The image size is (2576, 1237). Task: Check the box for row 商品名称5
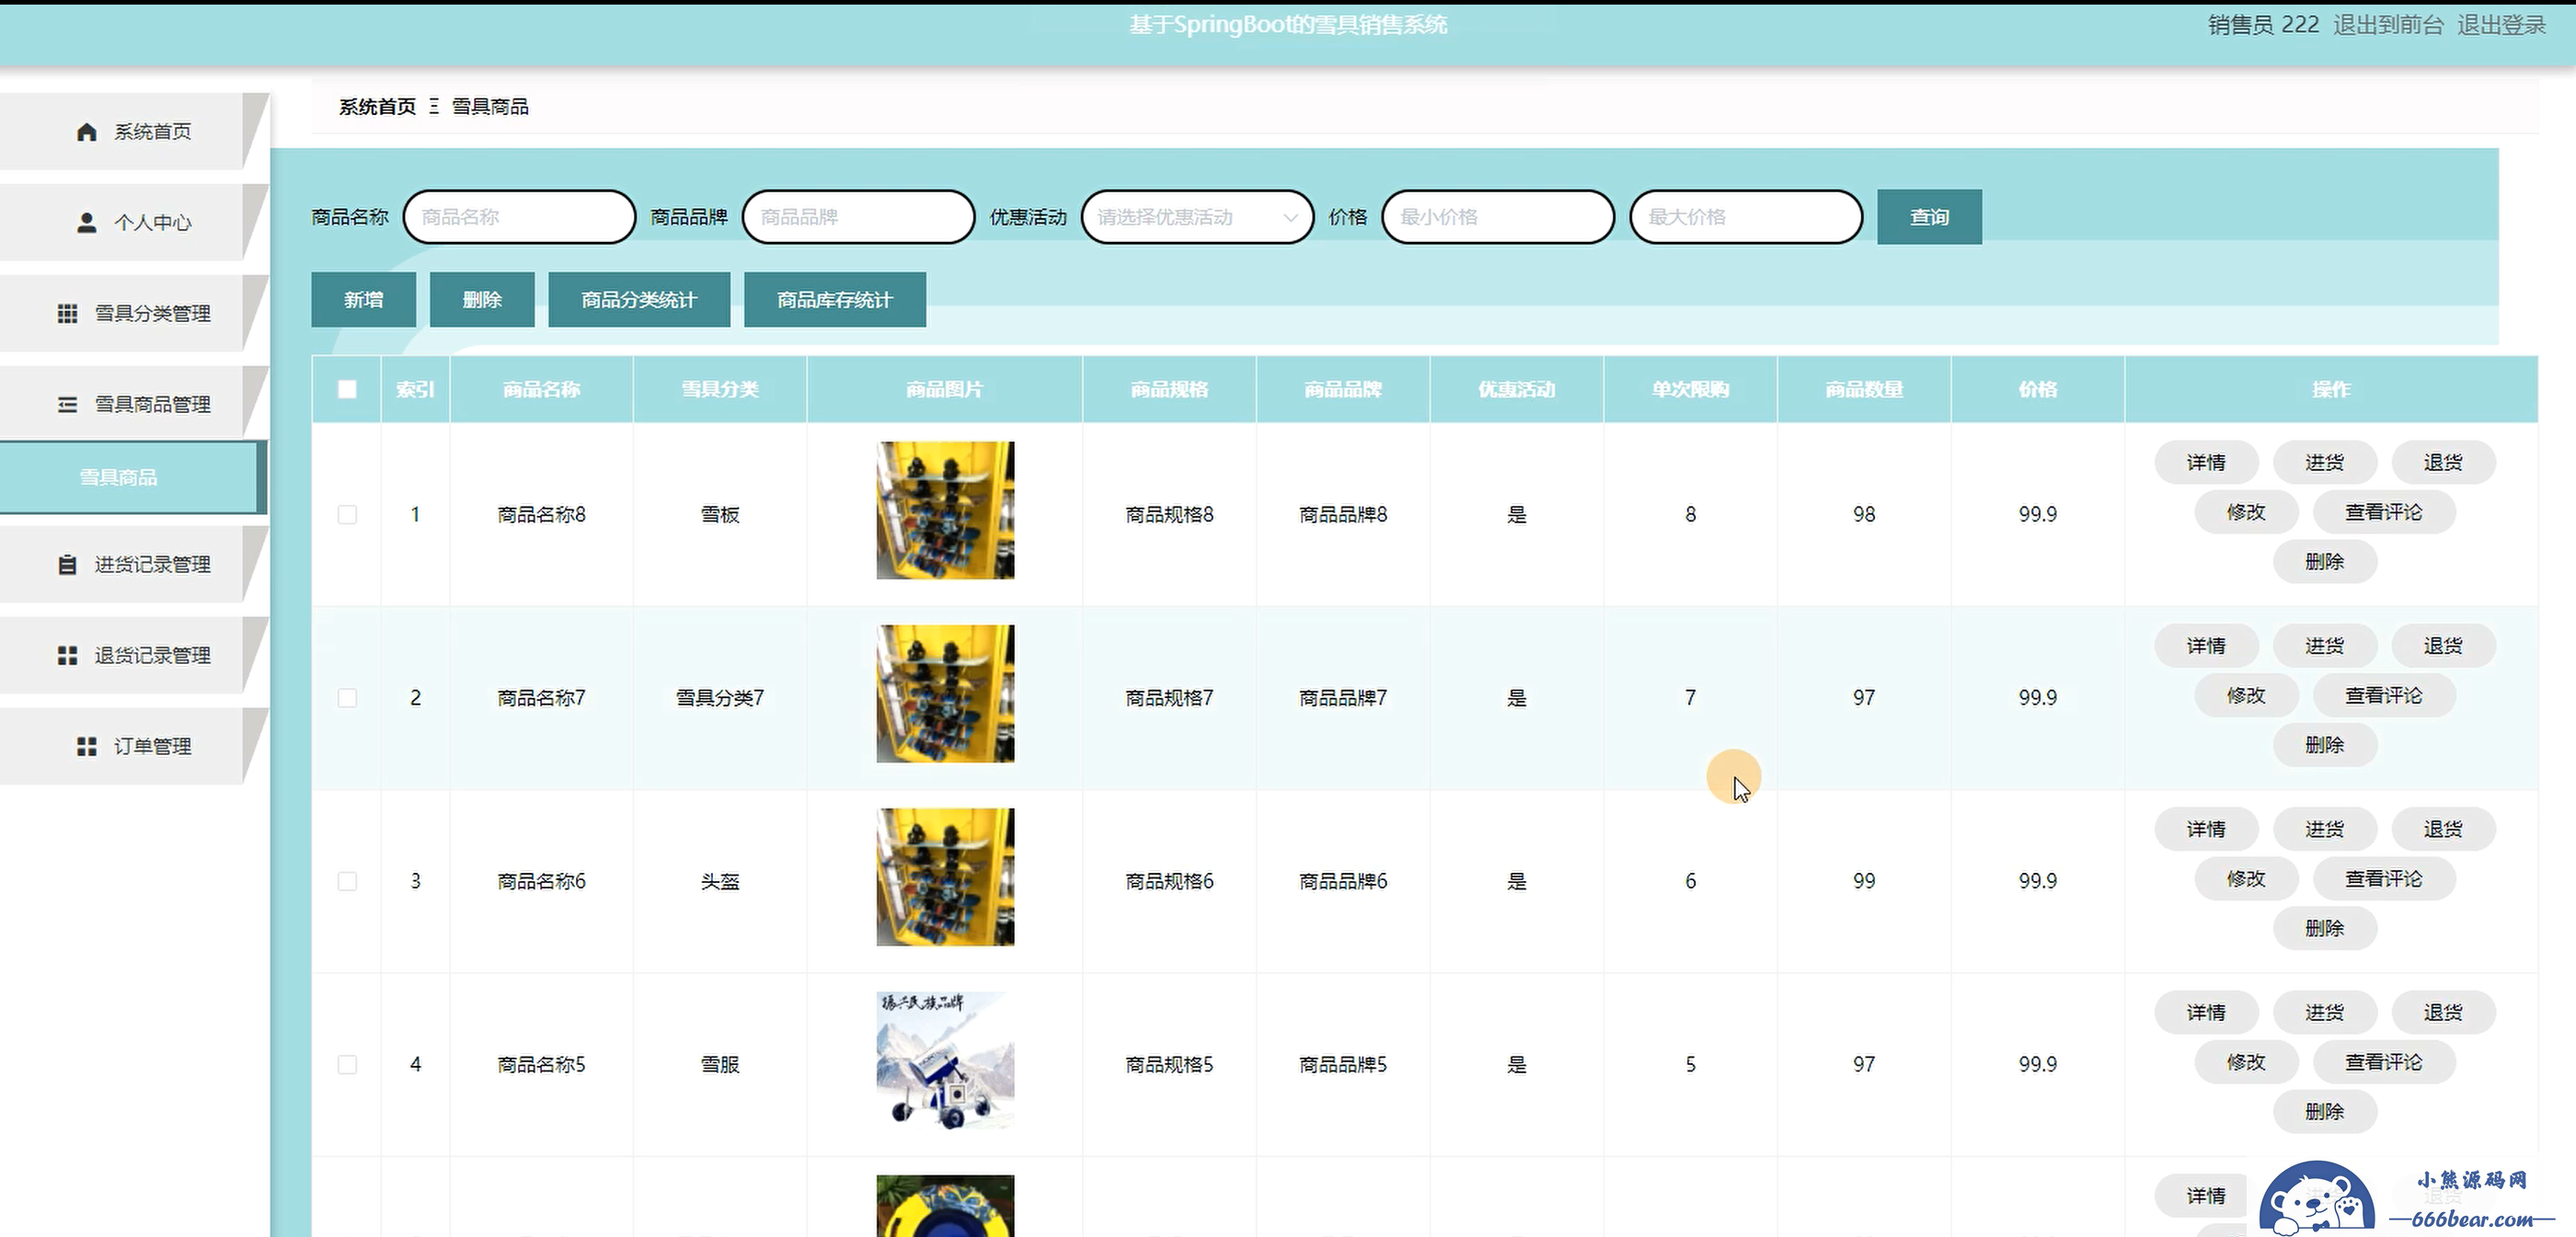pyautogui.click(x=347, y=1064)
